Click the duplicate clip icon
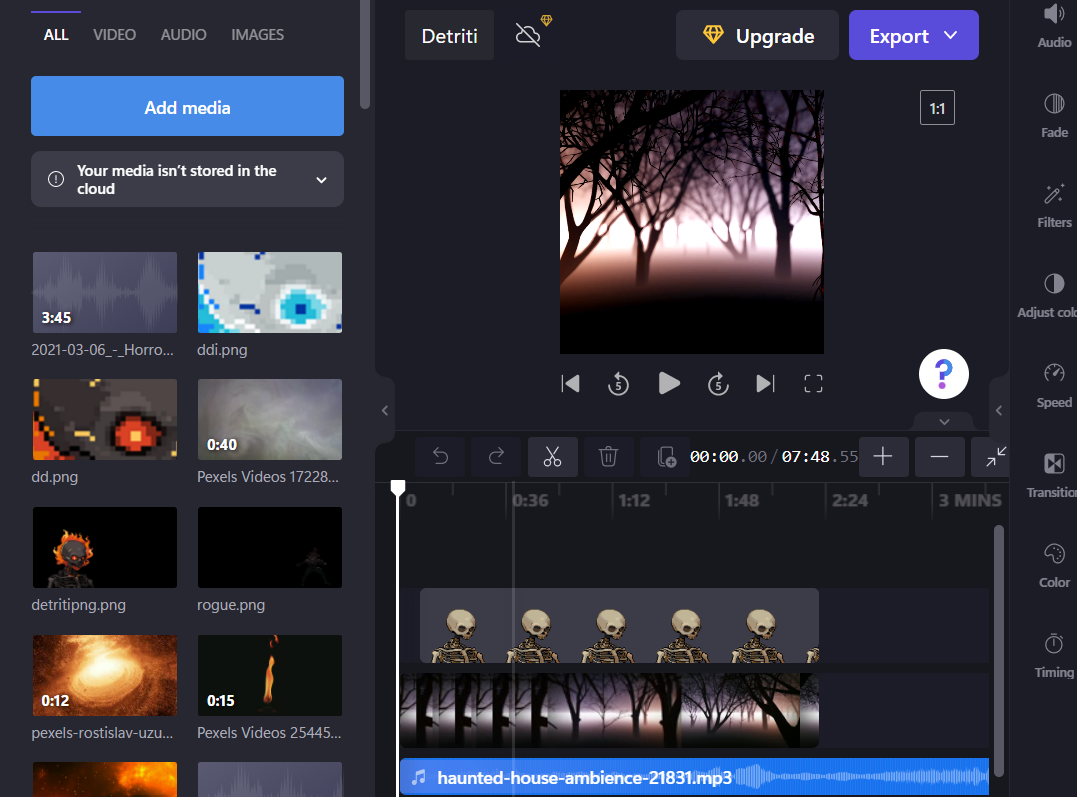This screenshot has width=1077, height=797. (x=666, y=457)
